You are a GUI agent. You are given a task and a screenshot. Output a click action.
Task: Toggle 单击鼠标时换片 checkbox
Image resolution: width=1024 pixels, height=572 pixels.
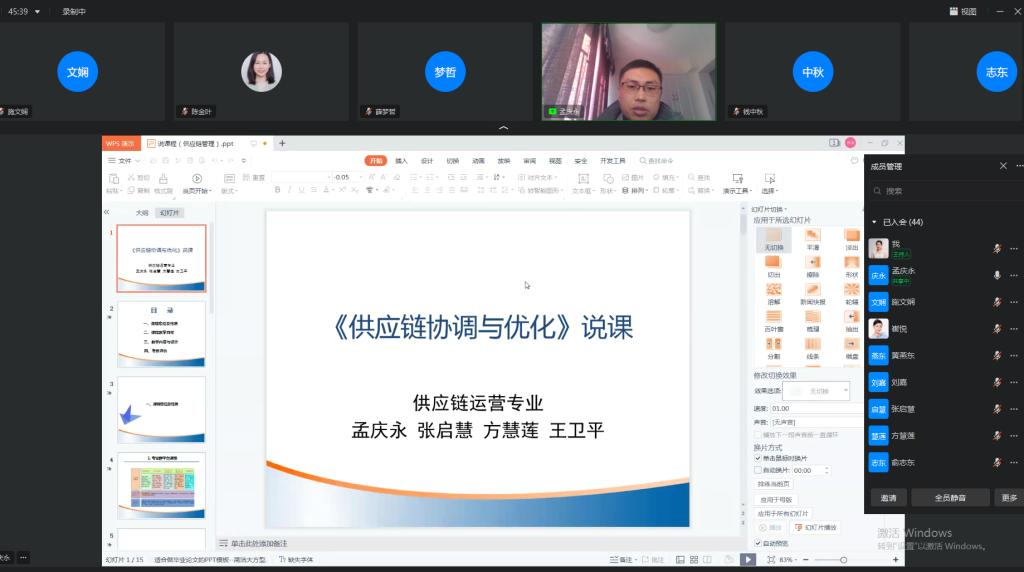[x=758, y=458]
